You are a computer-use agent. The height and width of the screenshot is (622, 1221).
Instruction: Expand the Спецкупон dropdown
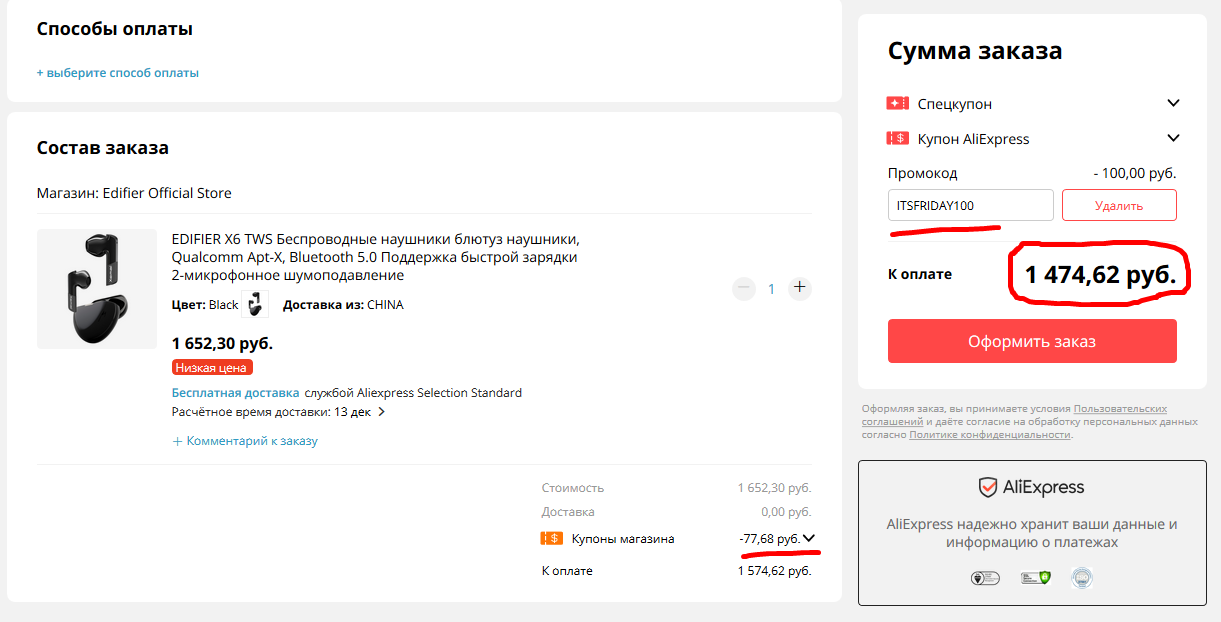tap(1173, 103)
